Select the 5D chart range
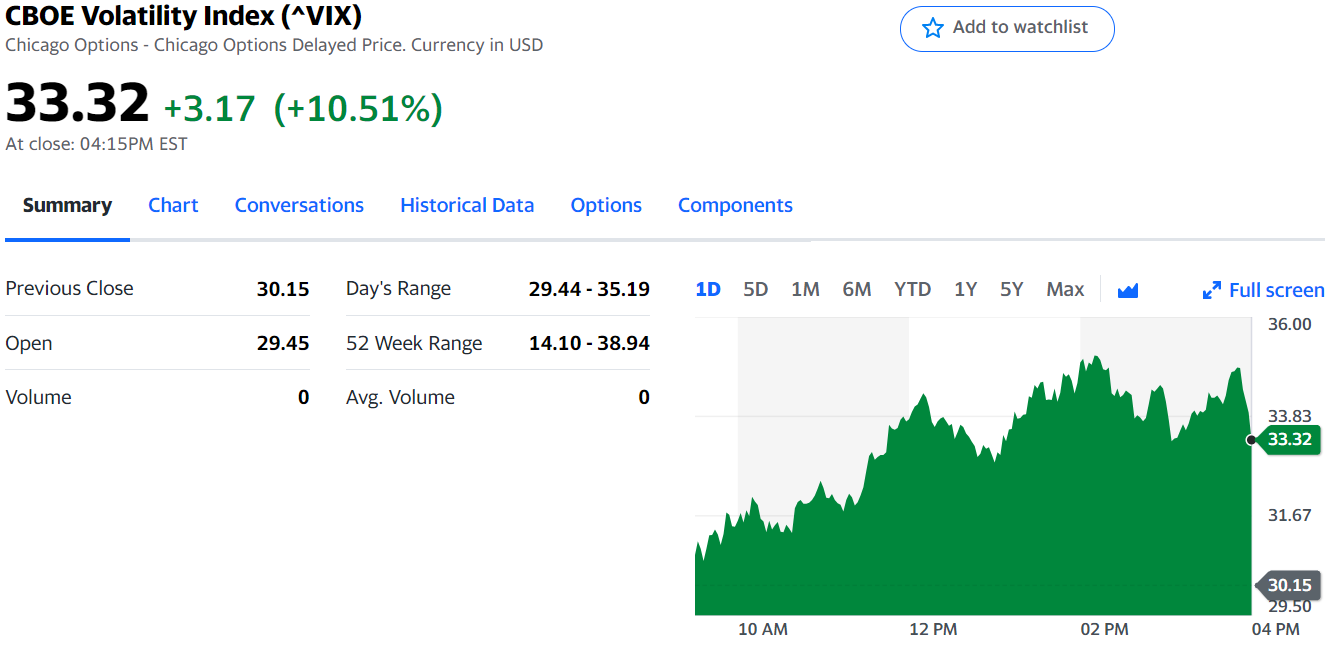Screen dimensions: 1325x647 (756, 289)
